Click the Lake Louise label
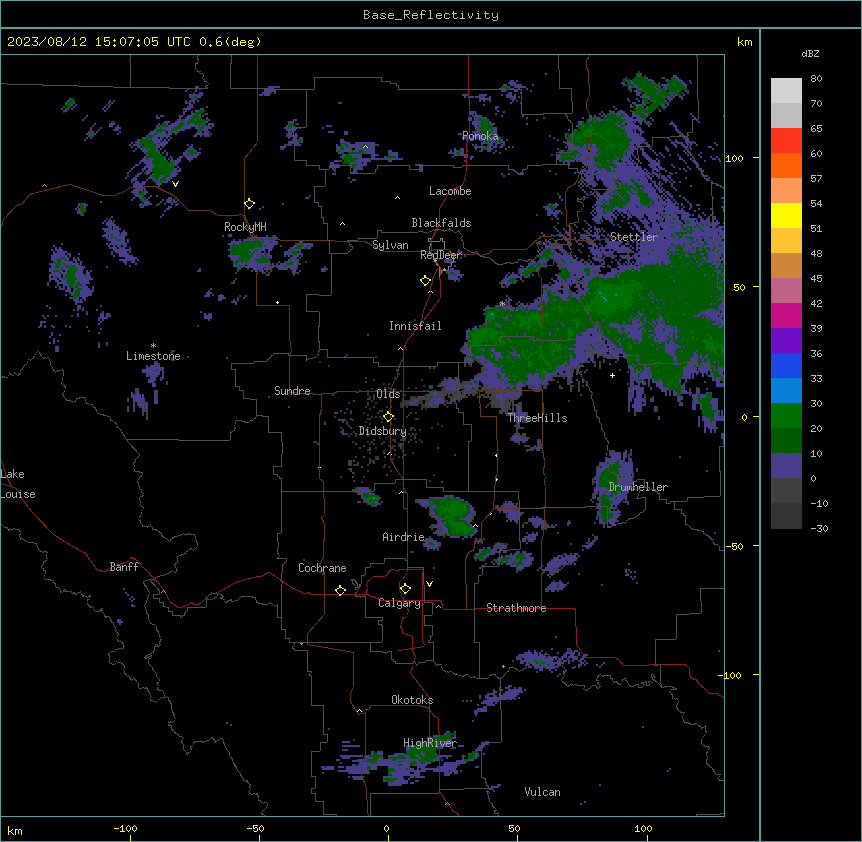862x842 pixels. coord(18,484)
